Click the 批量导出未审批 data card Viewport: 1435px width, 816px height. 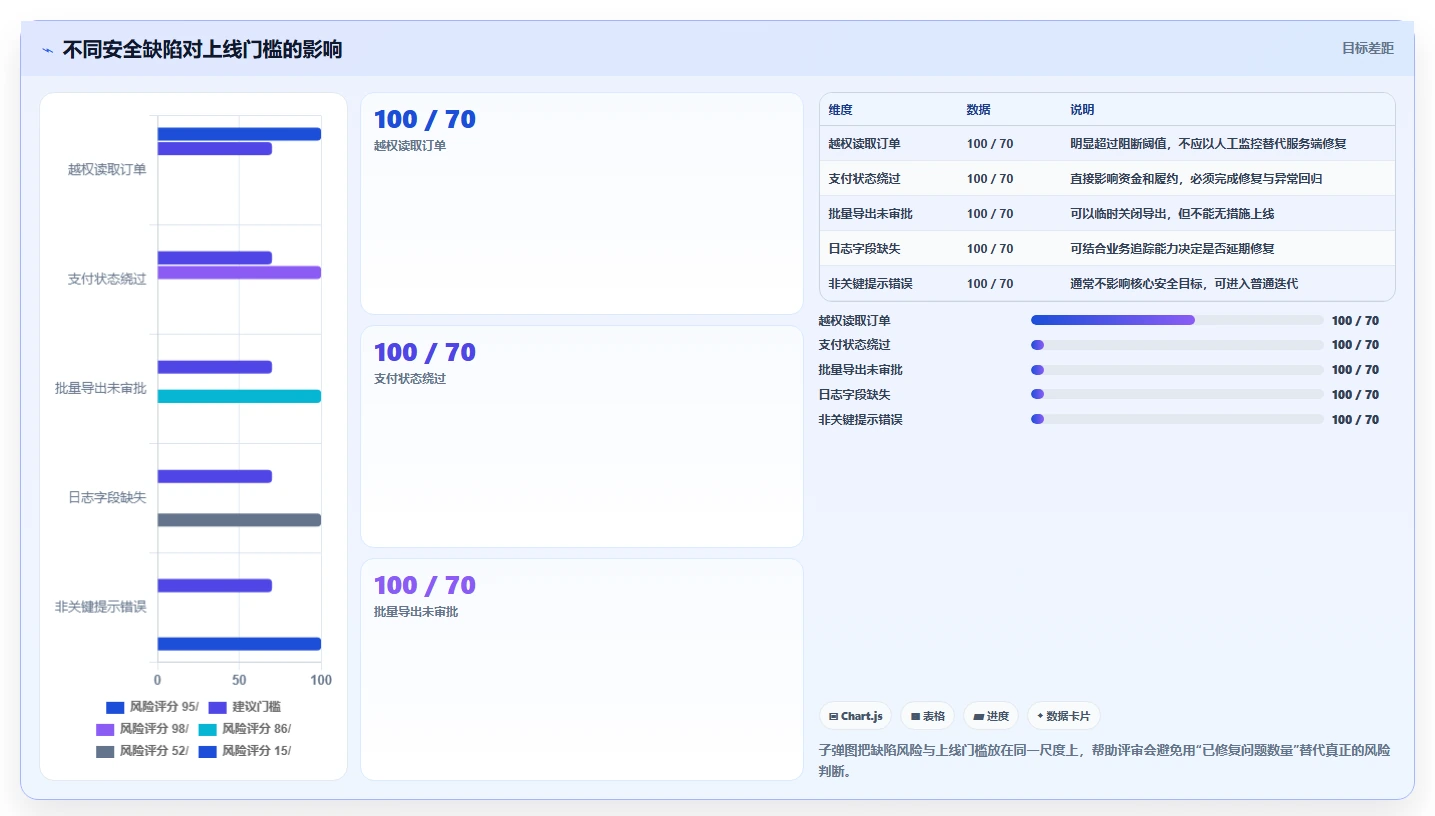pyautogui.click(x=582, y=670)
